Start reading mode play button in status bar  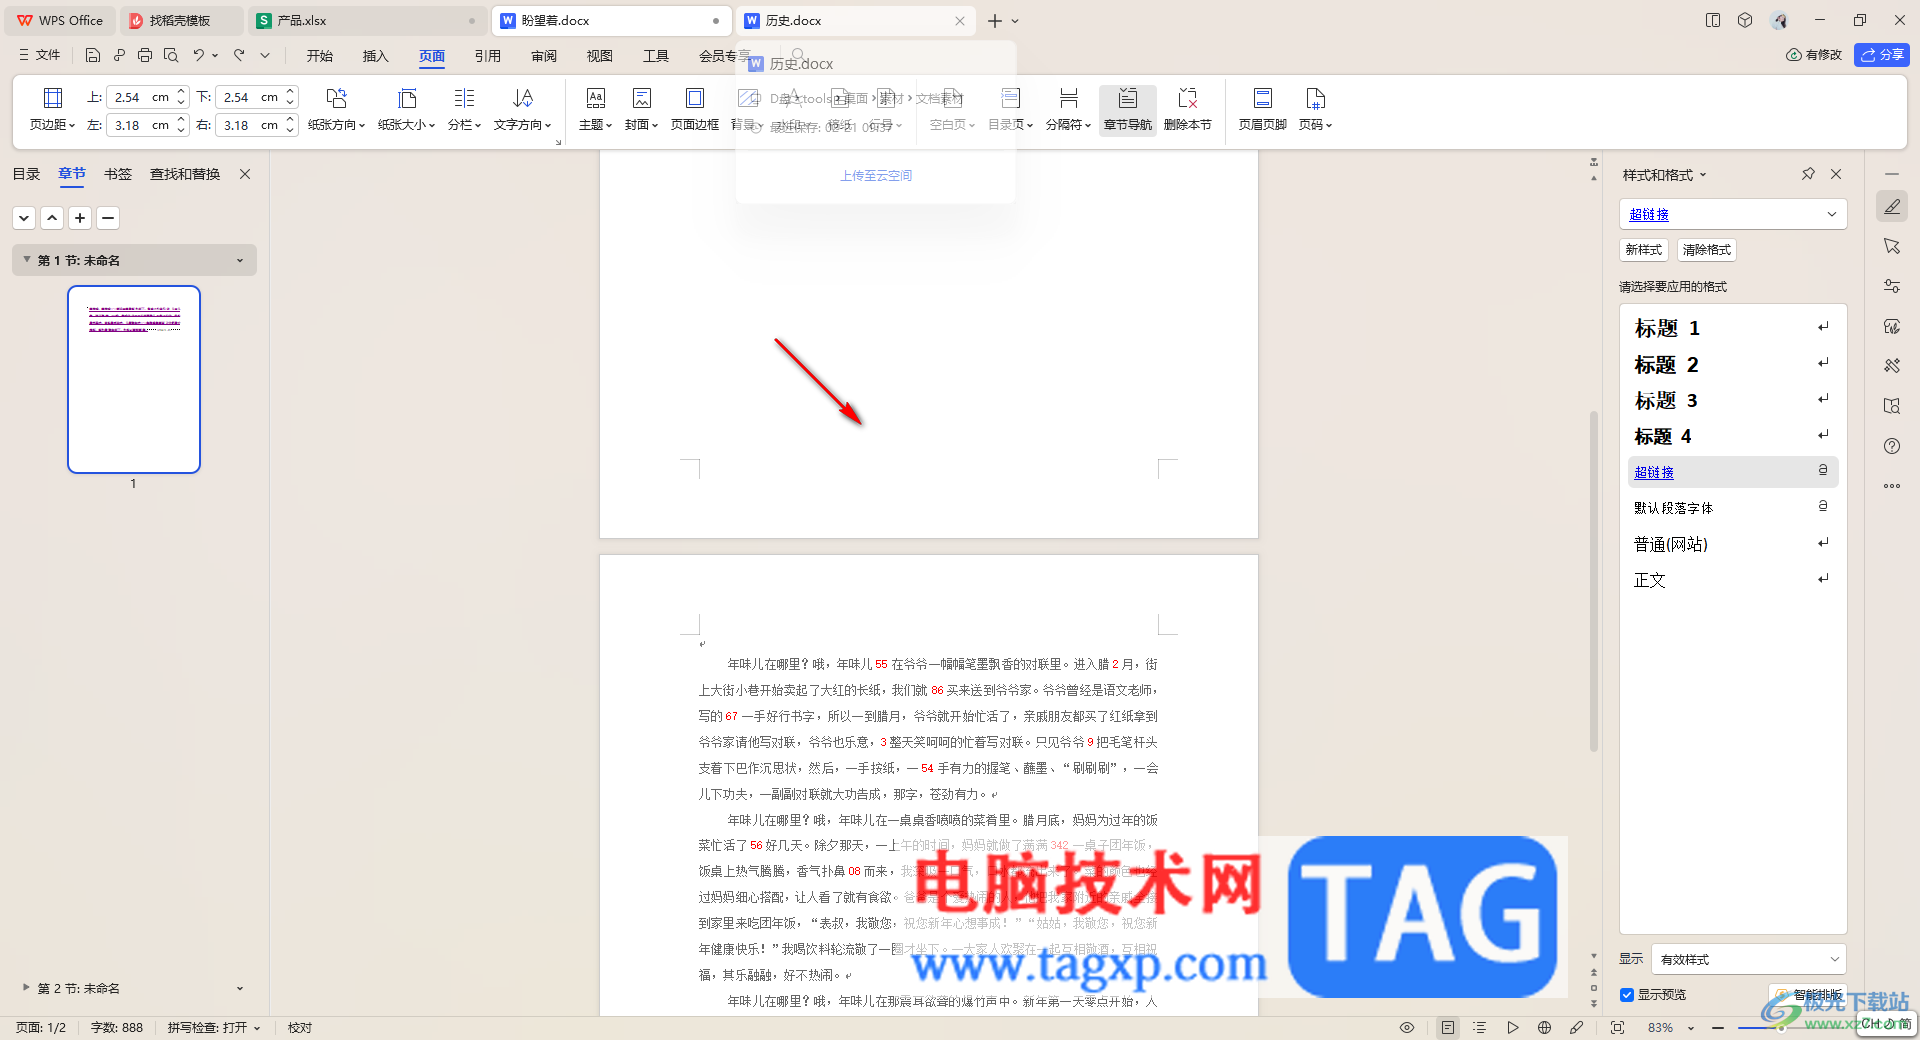(x=1512, y=1027)
